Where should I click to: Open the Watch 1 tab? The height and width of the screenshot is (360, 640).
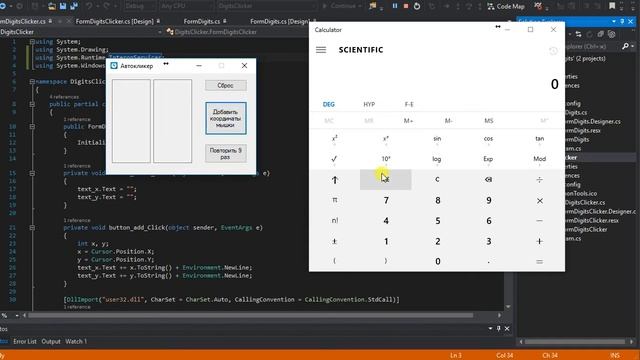tap(76, 341)
